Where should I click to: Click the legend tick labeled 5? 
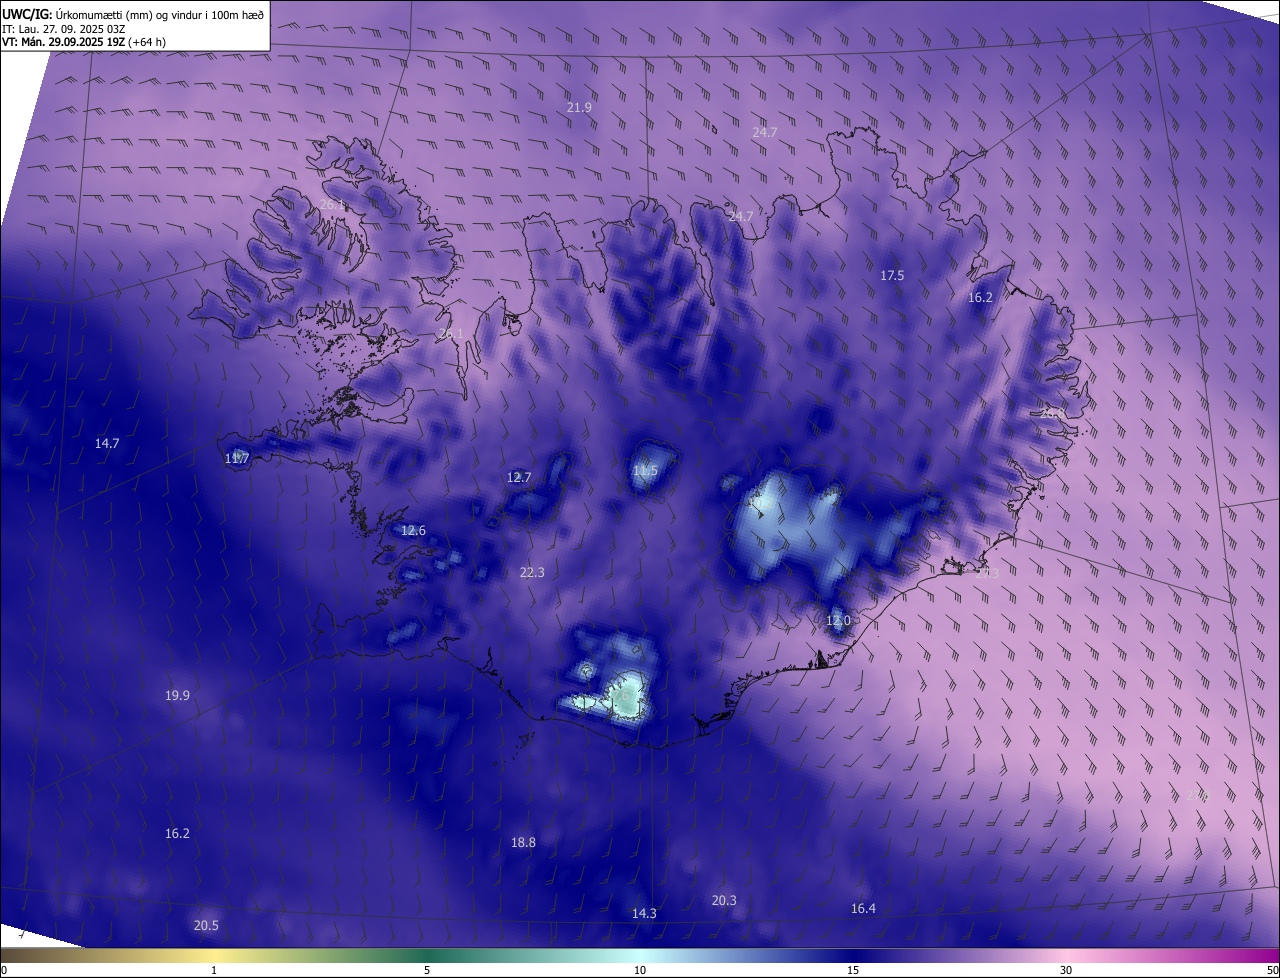tap(427, 970)
